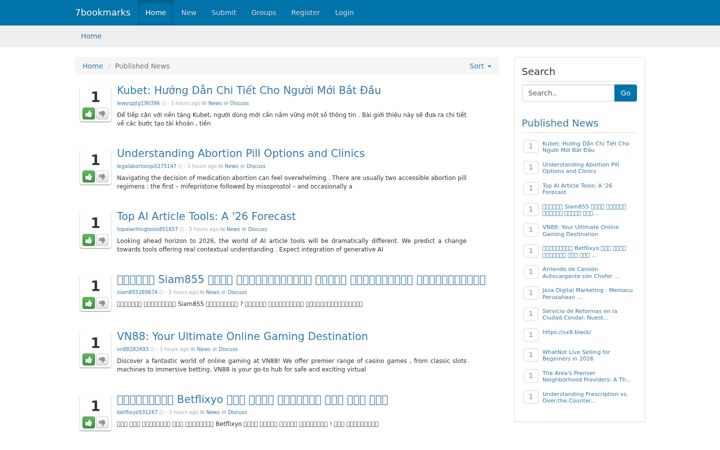Open author siam855289674 profile
The height and width of the screenshot is (450, 720).
(x=137, y=292)
